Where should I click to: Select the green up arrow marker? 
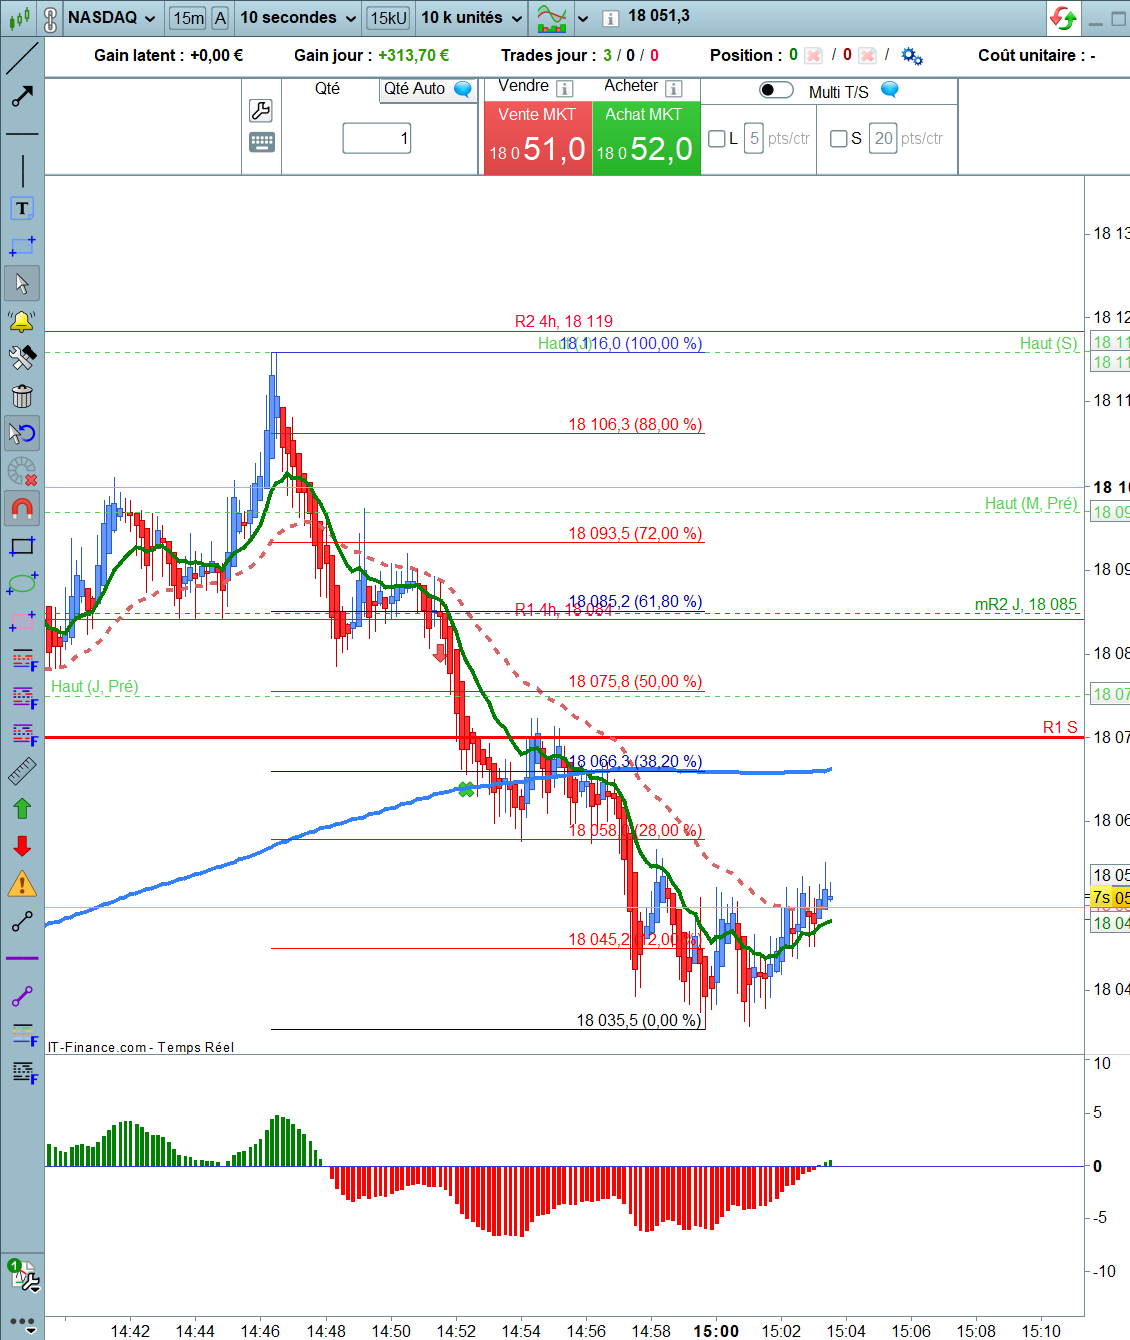(x=22, y=808)
